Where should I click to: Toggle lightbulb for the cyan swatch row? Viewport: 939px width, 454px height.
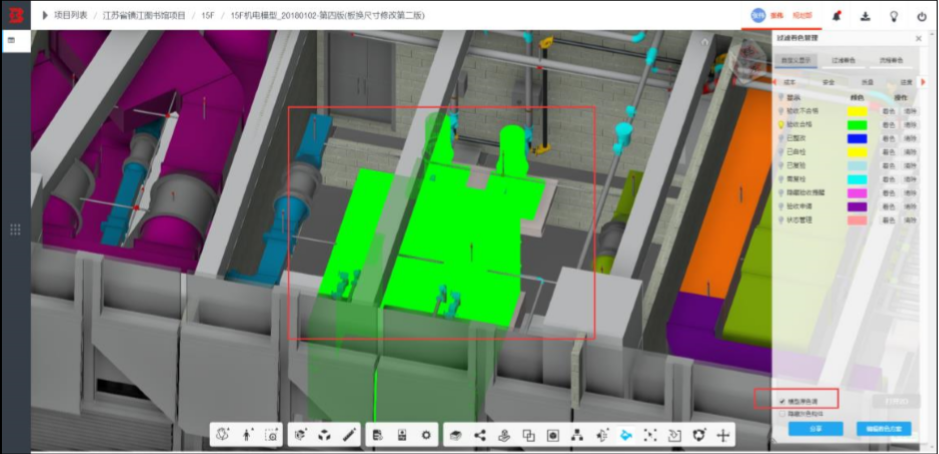point(781,179)
